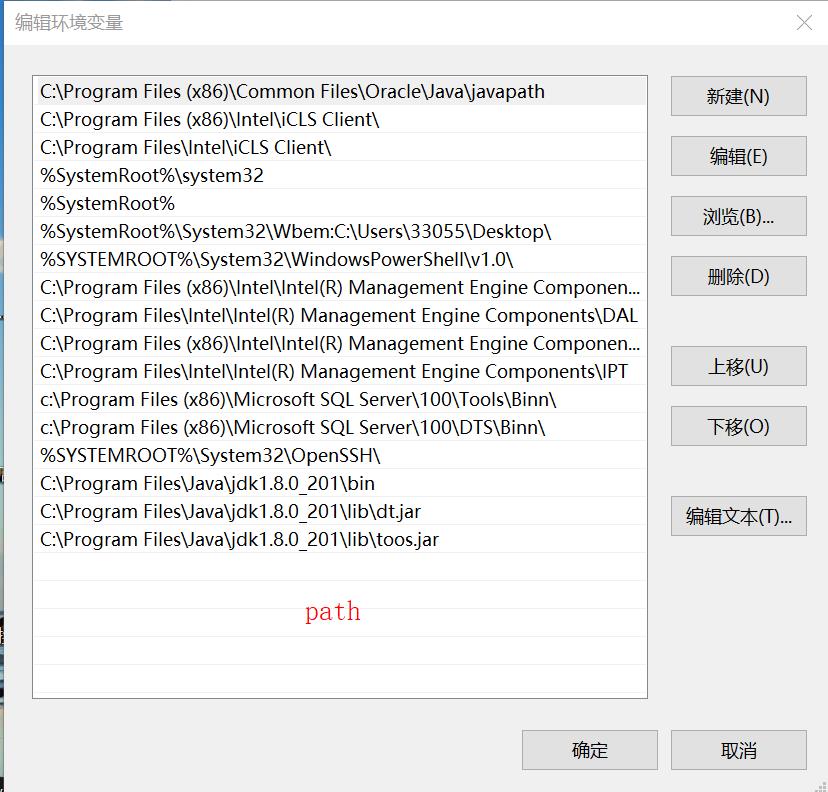Image resolution: width=828 pixels, height=792 pixels.
Task: Select SQL Server\100\DTS\Binn\ entry
Action: pos(340,427)
